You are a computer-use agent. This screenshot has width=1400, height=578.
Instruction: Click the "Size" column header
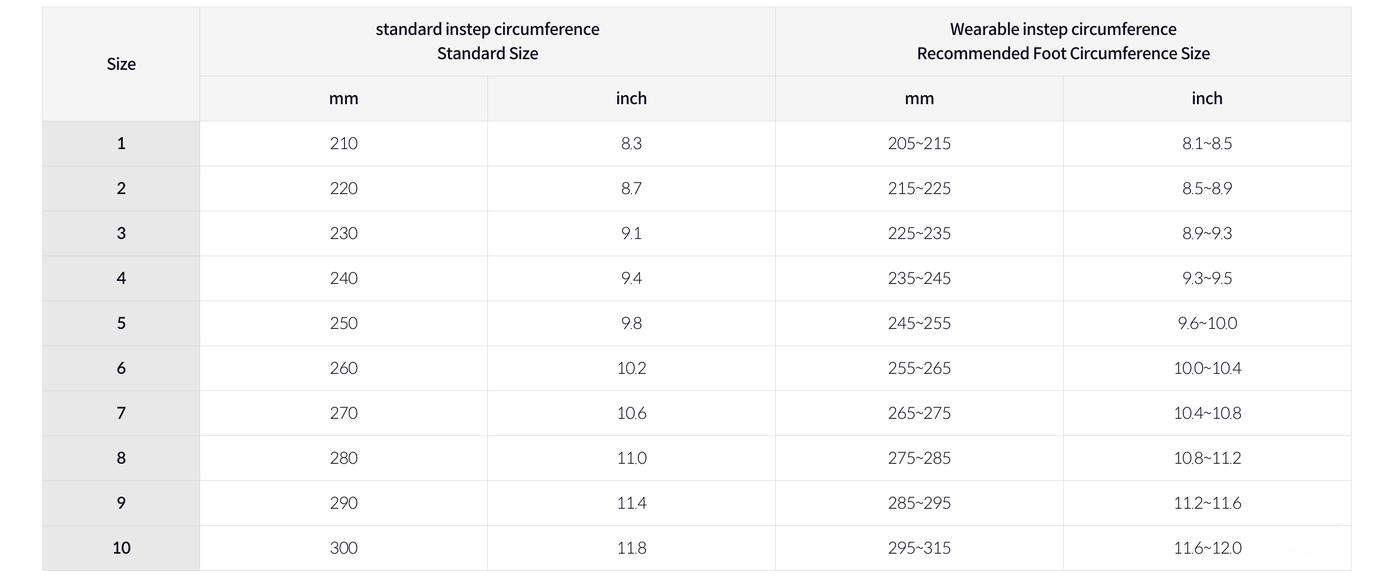tap(121, 64)
